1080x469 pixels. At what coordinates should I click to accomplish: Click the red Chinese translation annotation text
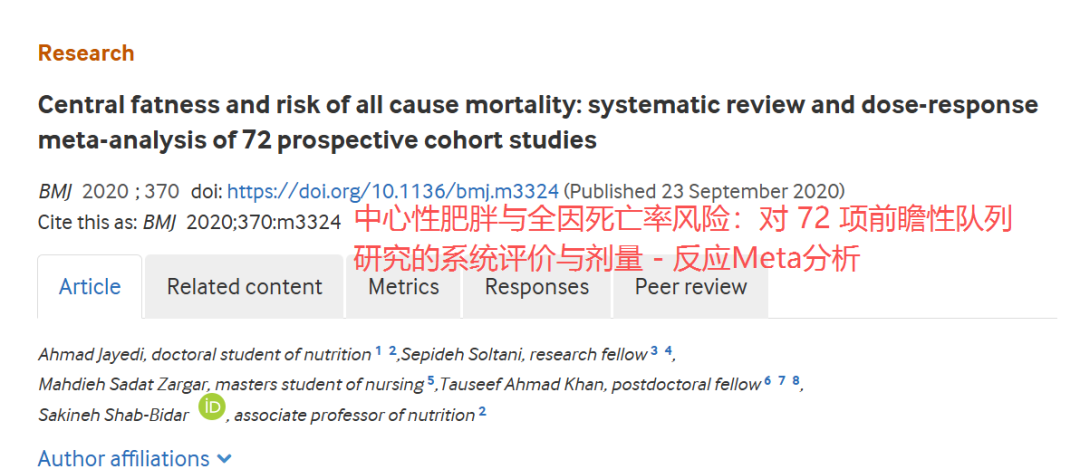tap(683, 240)
